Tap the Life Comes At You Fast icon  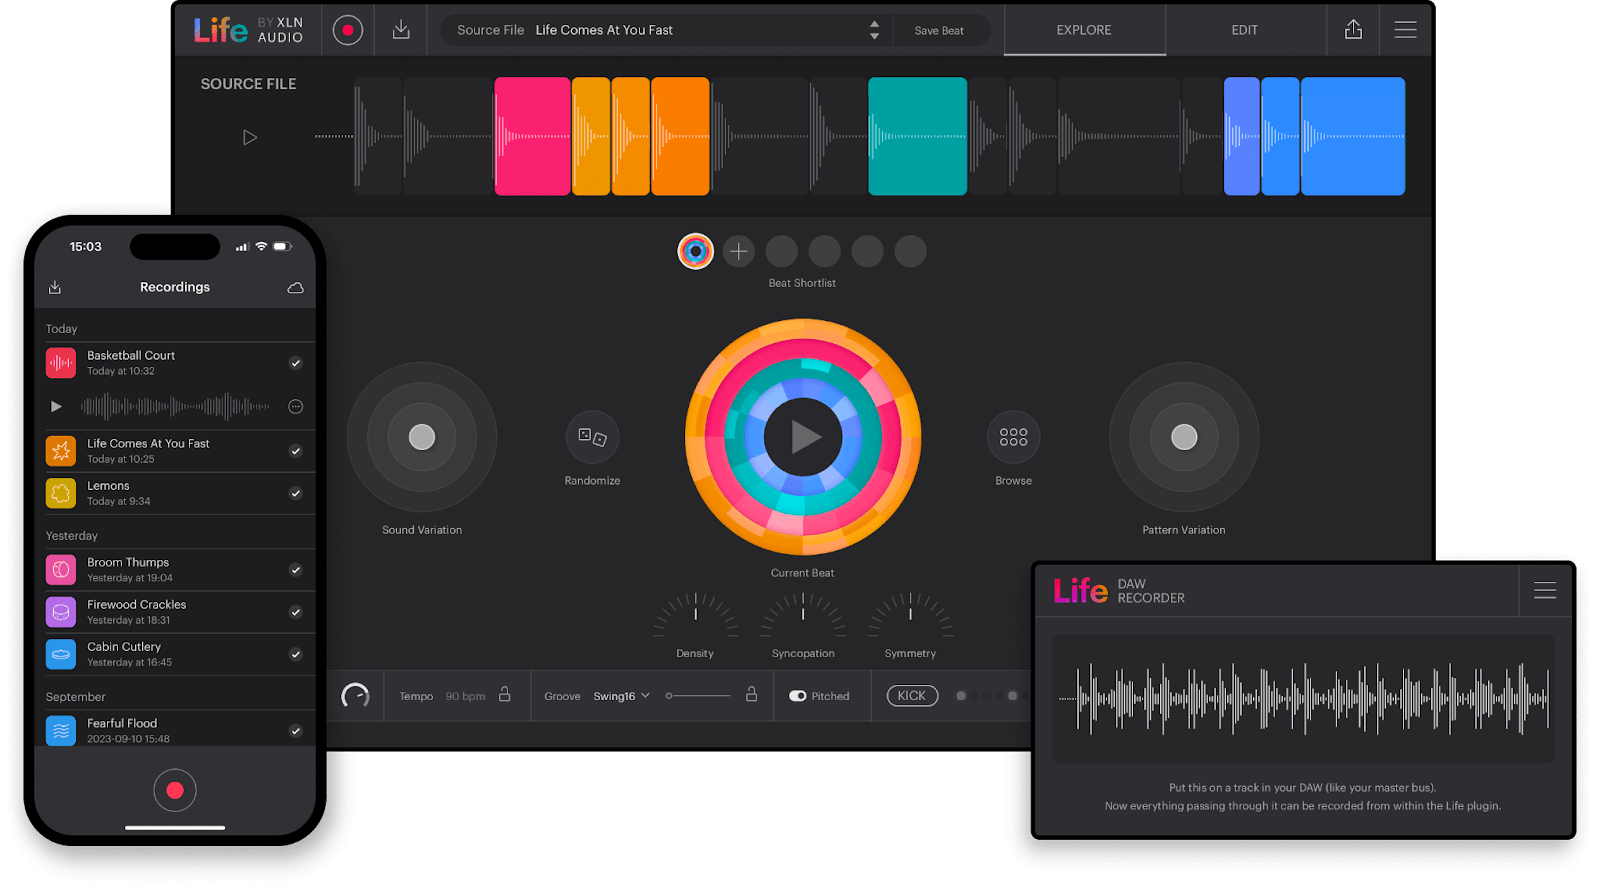point(61,450)
